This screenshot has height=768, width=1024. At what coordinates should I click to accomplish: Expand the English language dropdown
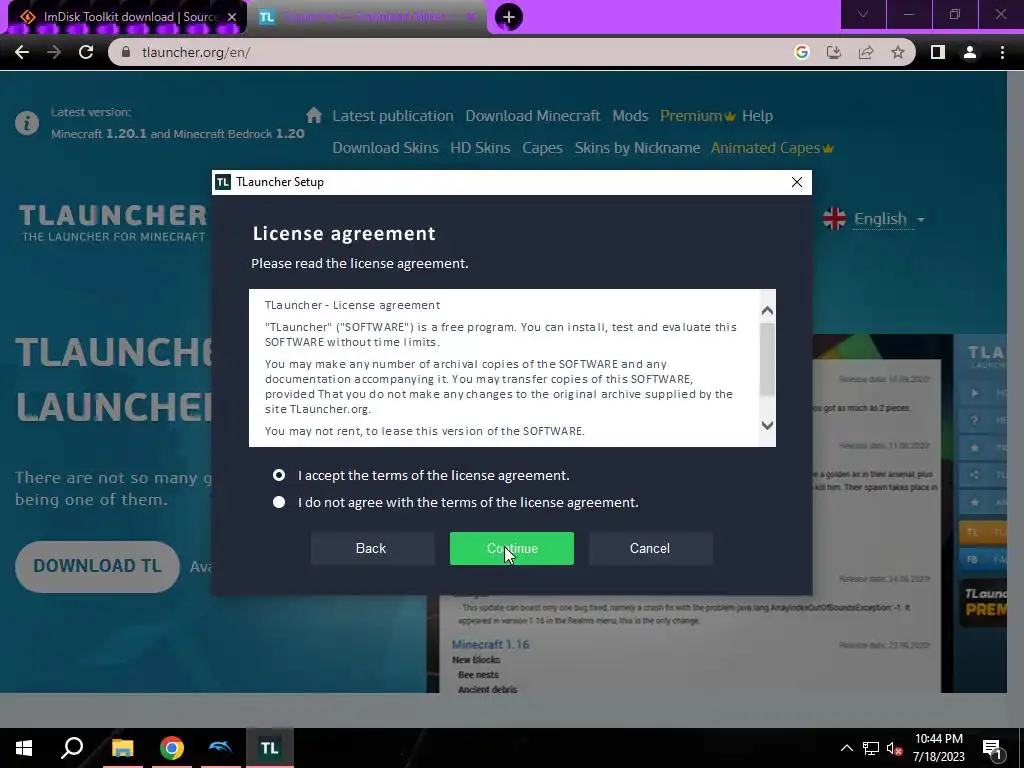click(x=874, y=219)
